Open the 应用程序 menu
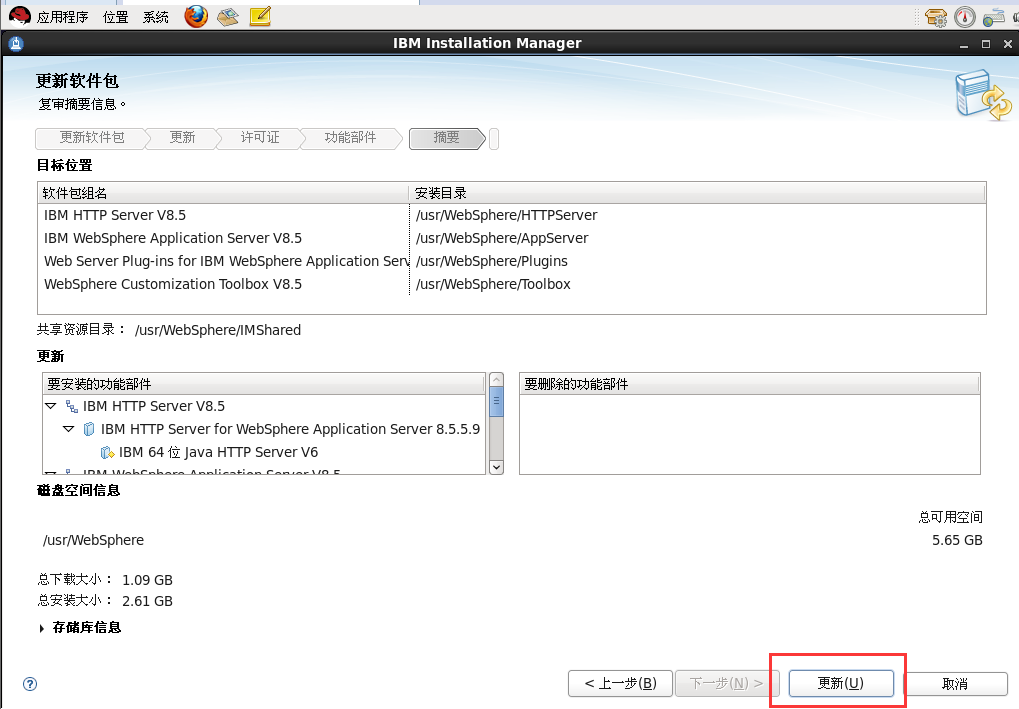The image size is (1019, 709). coord(62,18)
